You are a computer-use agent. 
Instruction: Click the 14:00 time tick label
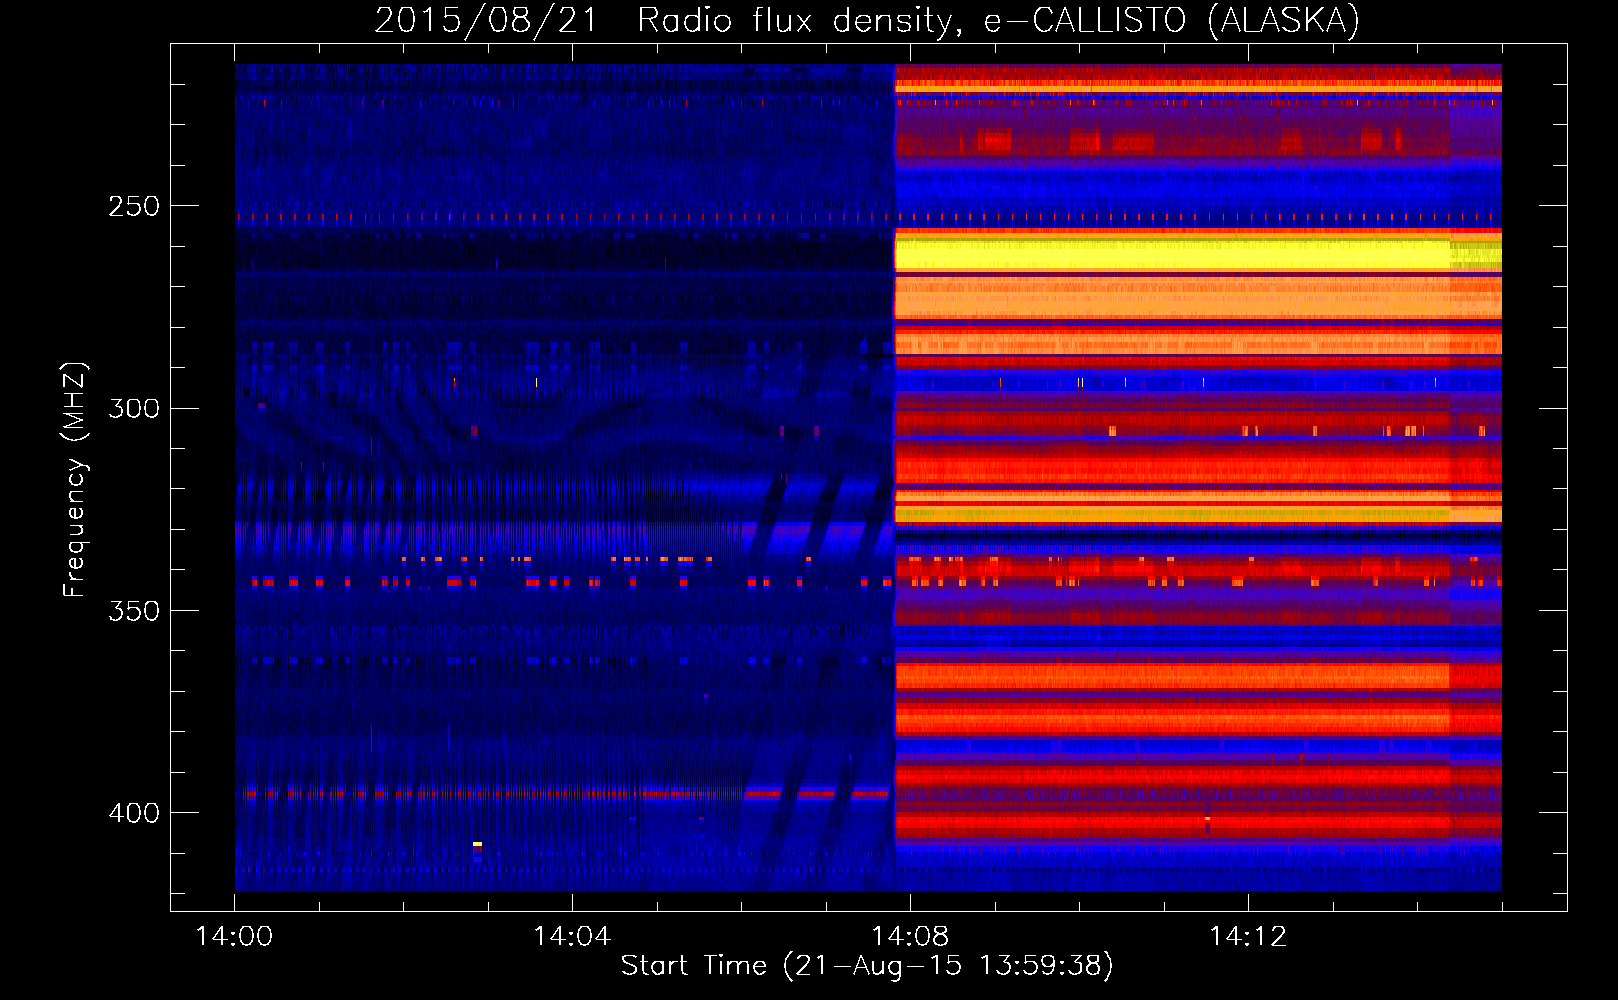234,937
